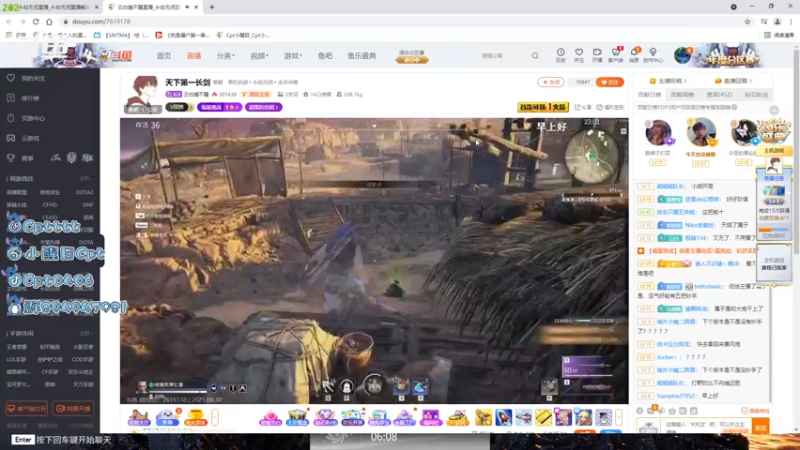Open the 超级粉丝团 purple badge
The image size is (800, 450).
click(x=263, y=107)
